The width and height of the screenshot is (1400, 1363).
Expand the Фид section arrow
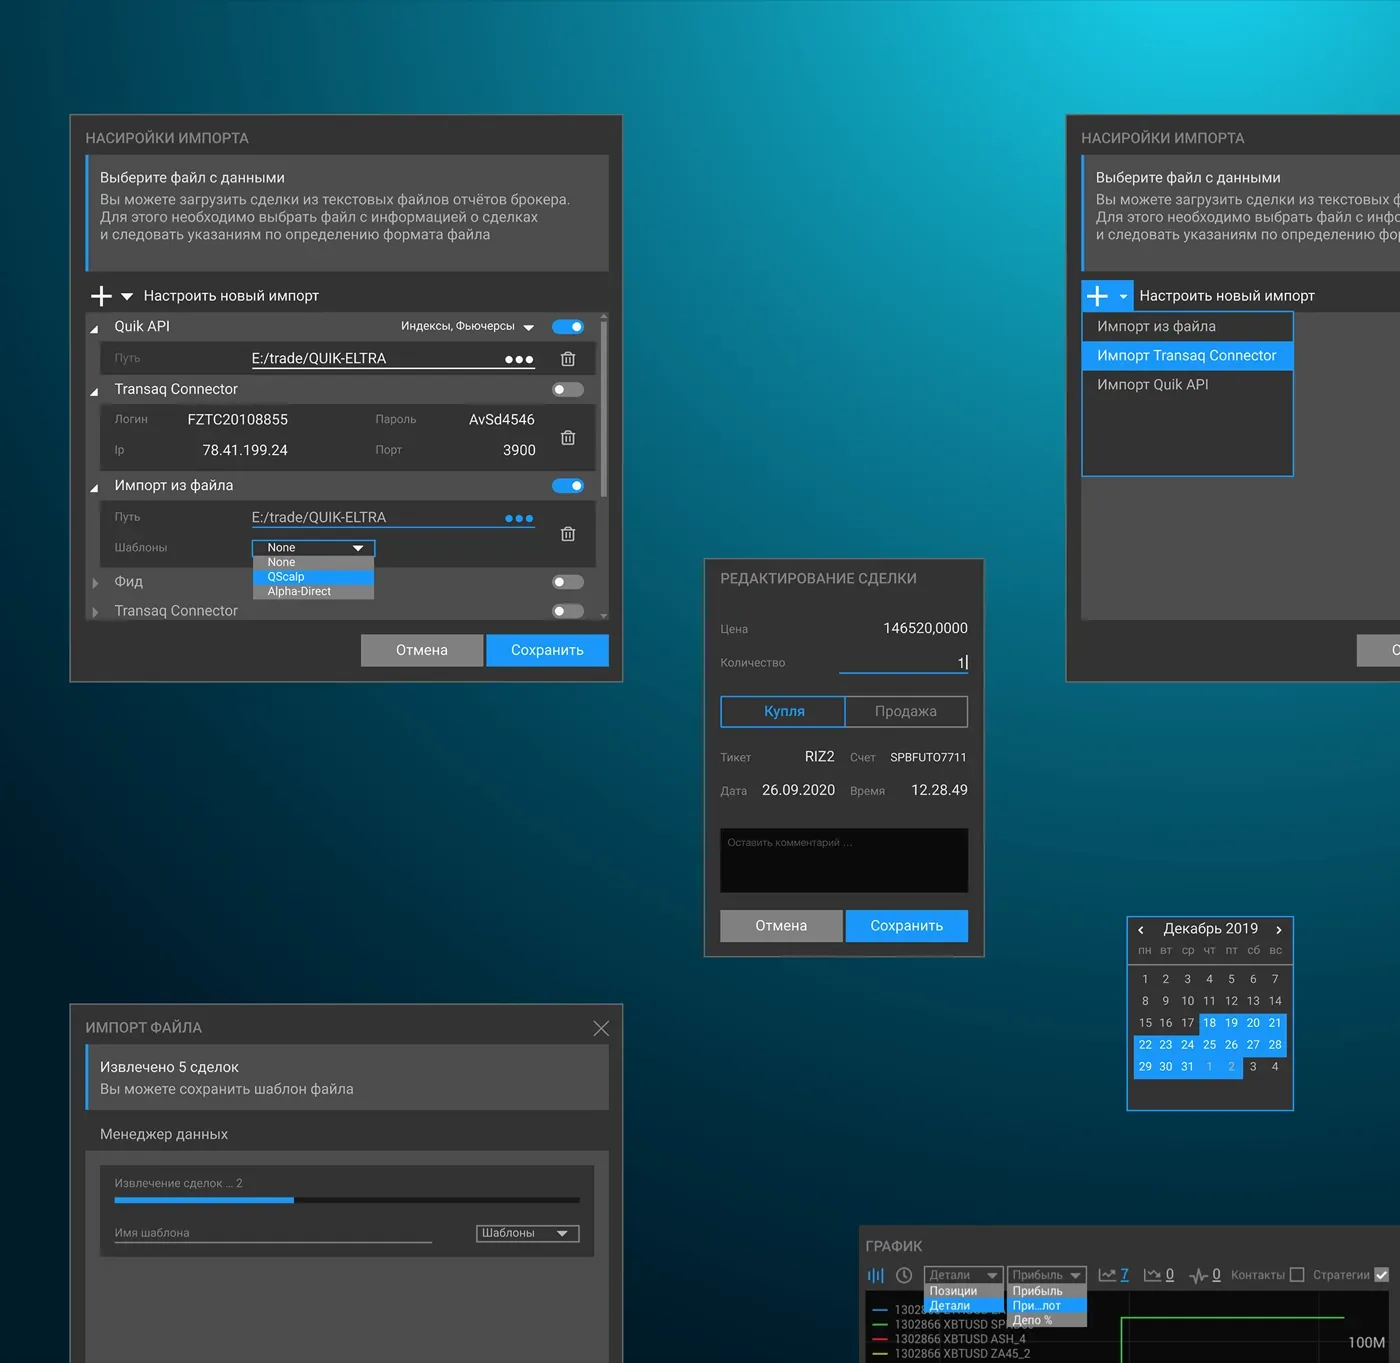[95, 583]
